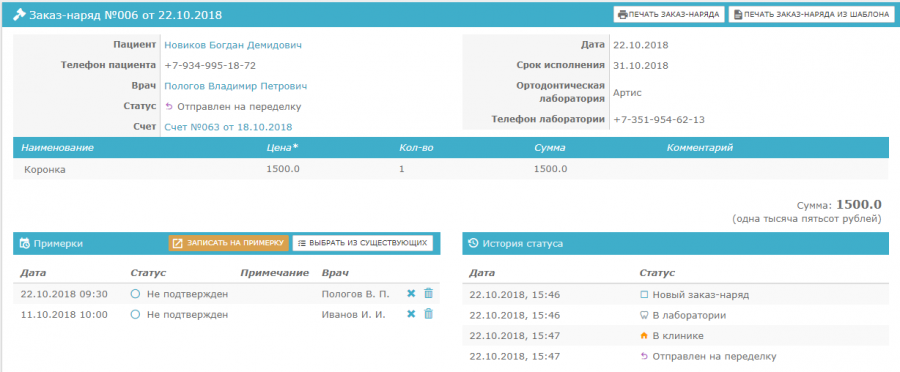Click the В клинике status history entry
This screenshot has height=372, width=900.
(x=678, y=336)
